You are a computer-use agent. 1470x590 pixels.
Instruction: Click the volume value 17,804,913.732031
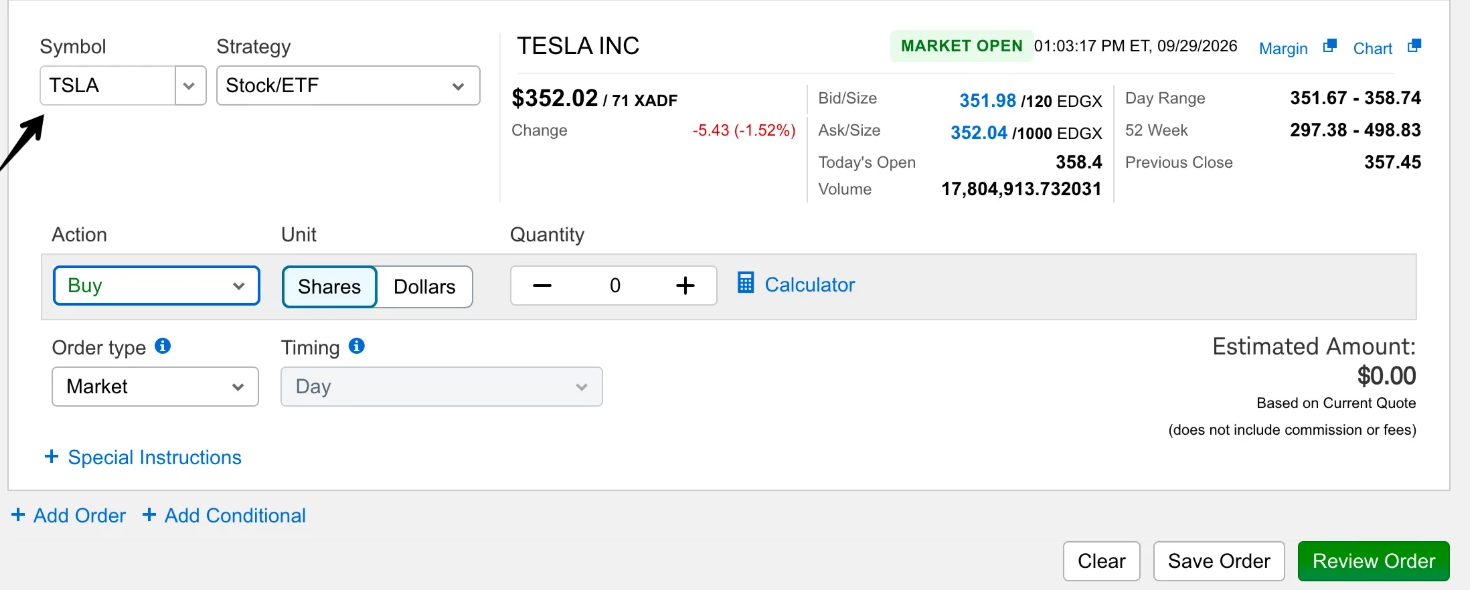tap(1021, 189)
